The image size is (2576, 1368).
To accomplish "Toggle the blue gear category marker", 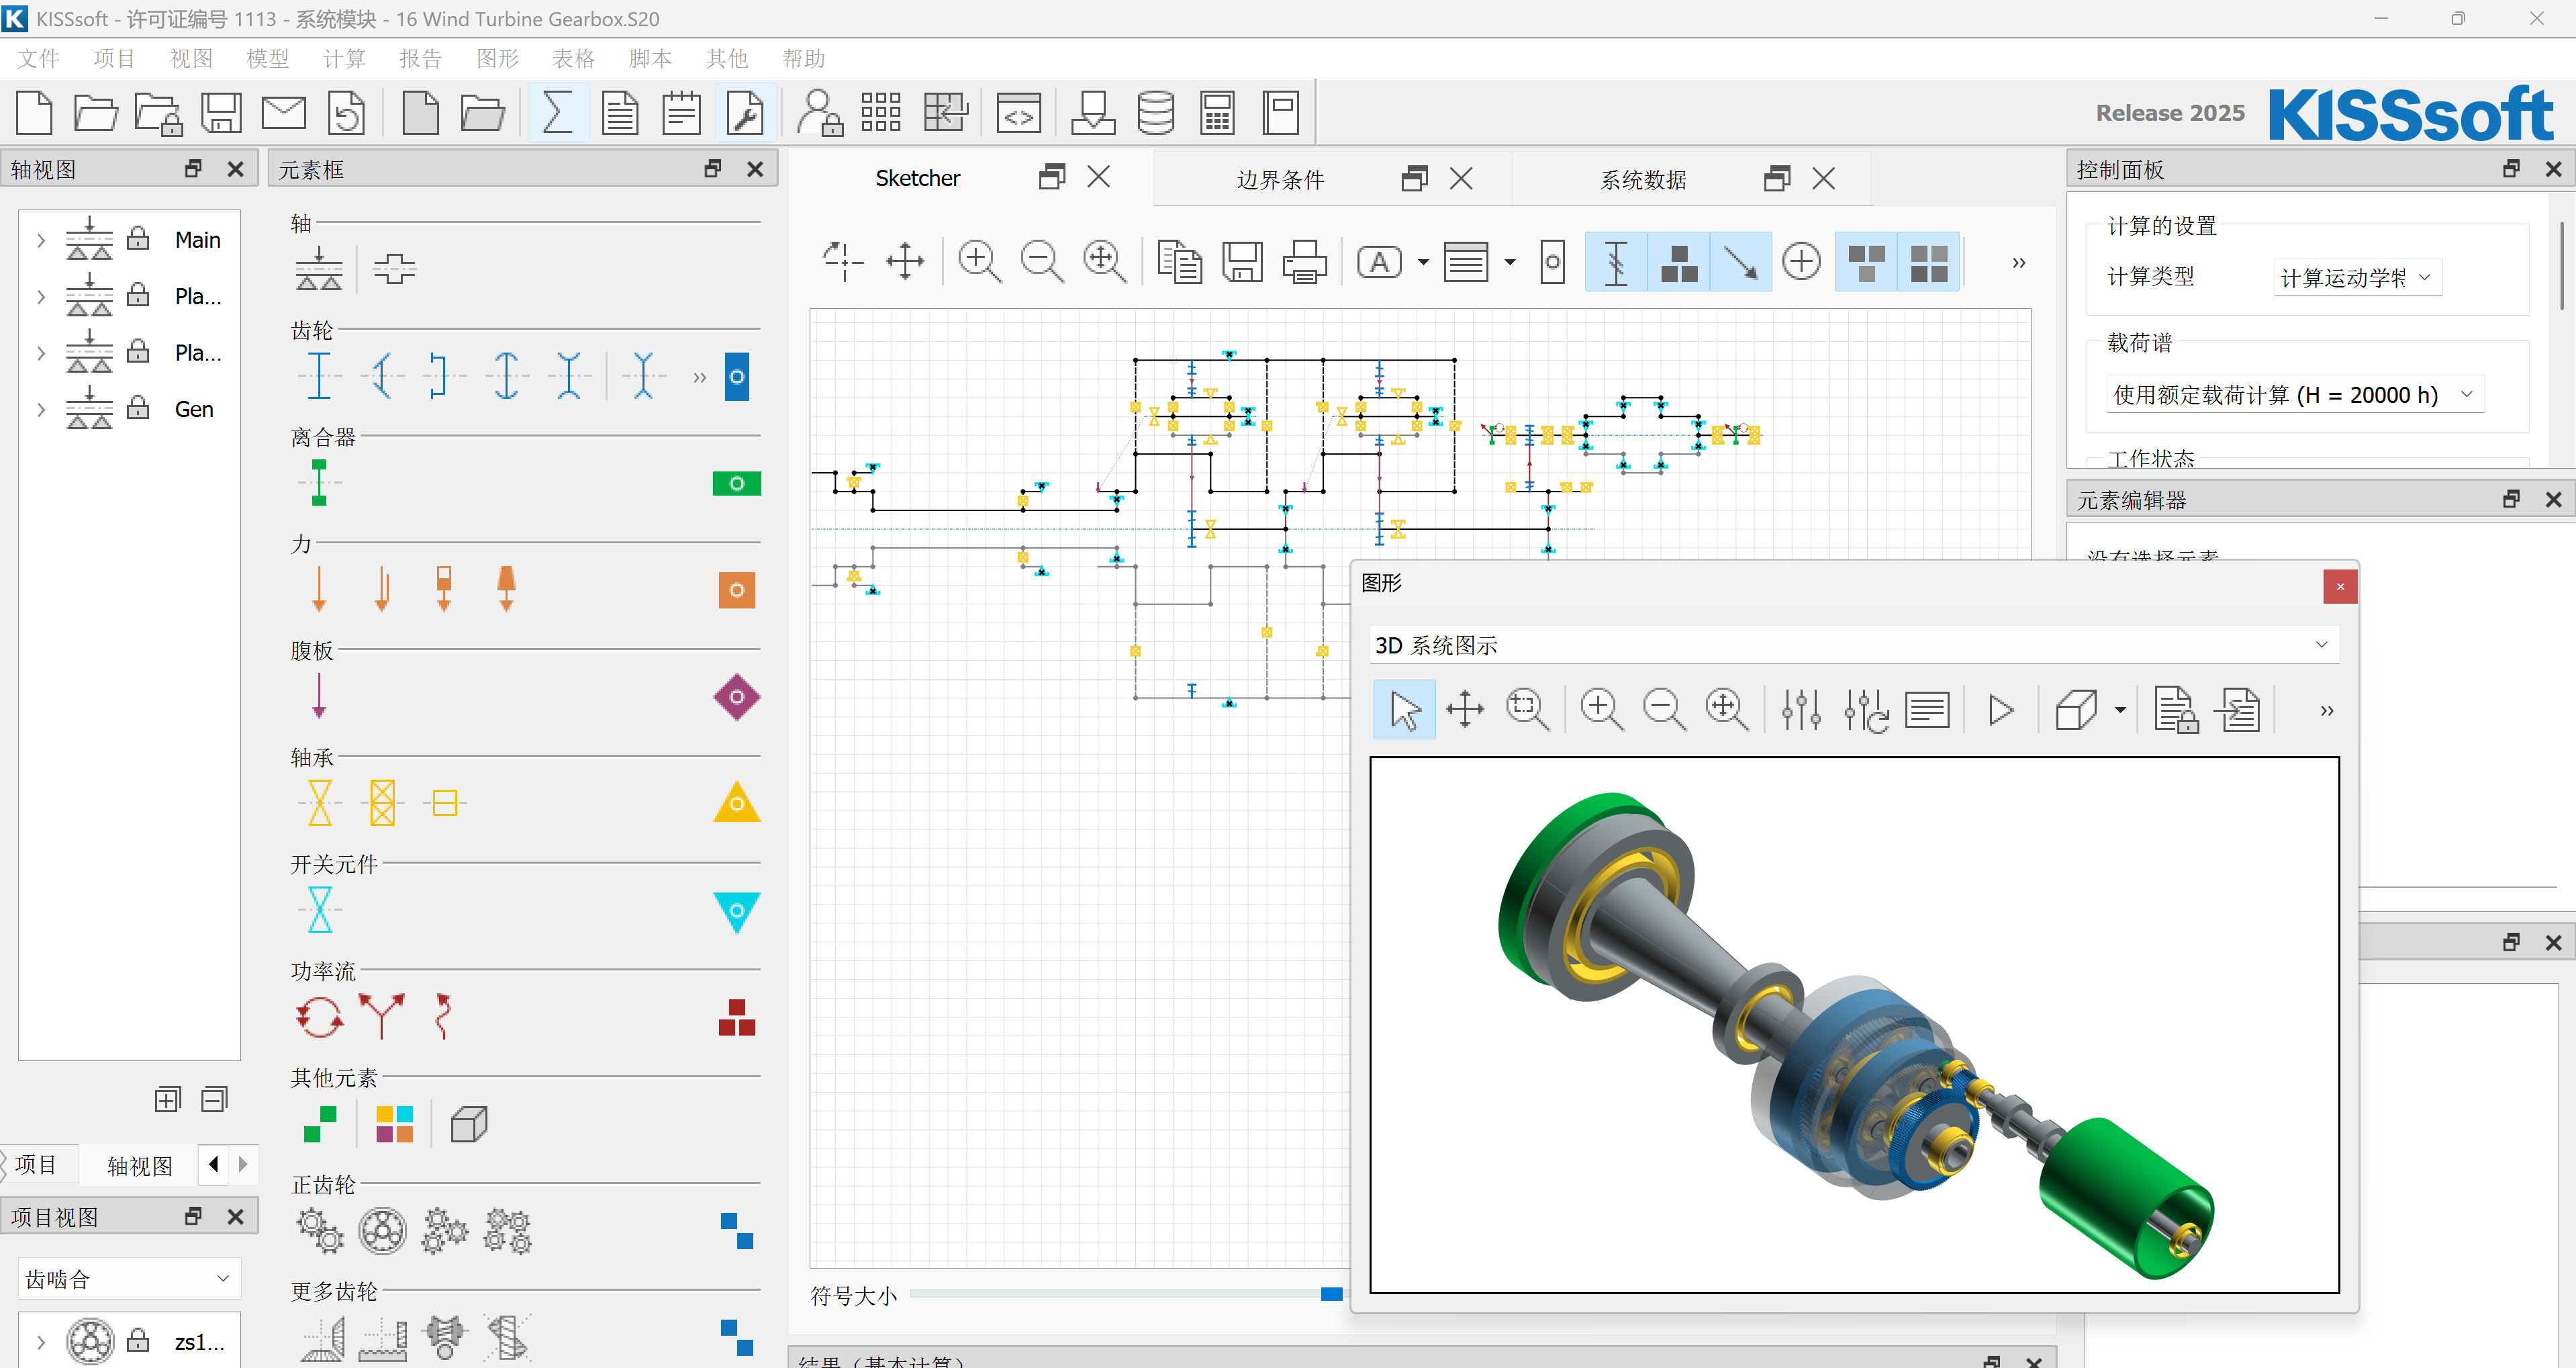I will [x=736, y=377].
